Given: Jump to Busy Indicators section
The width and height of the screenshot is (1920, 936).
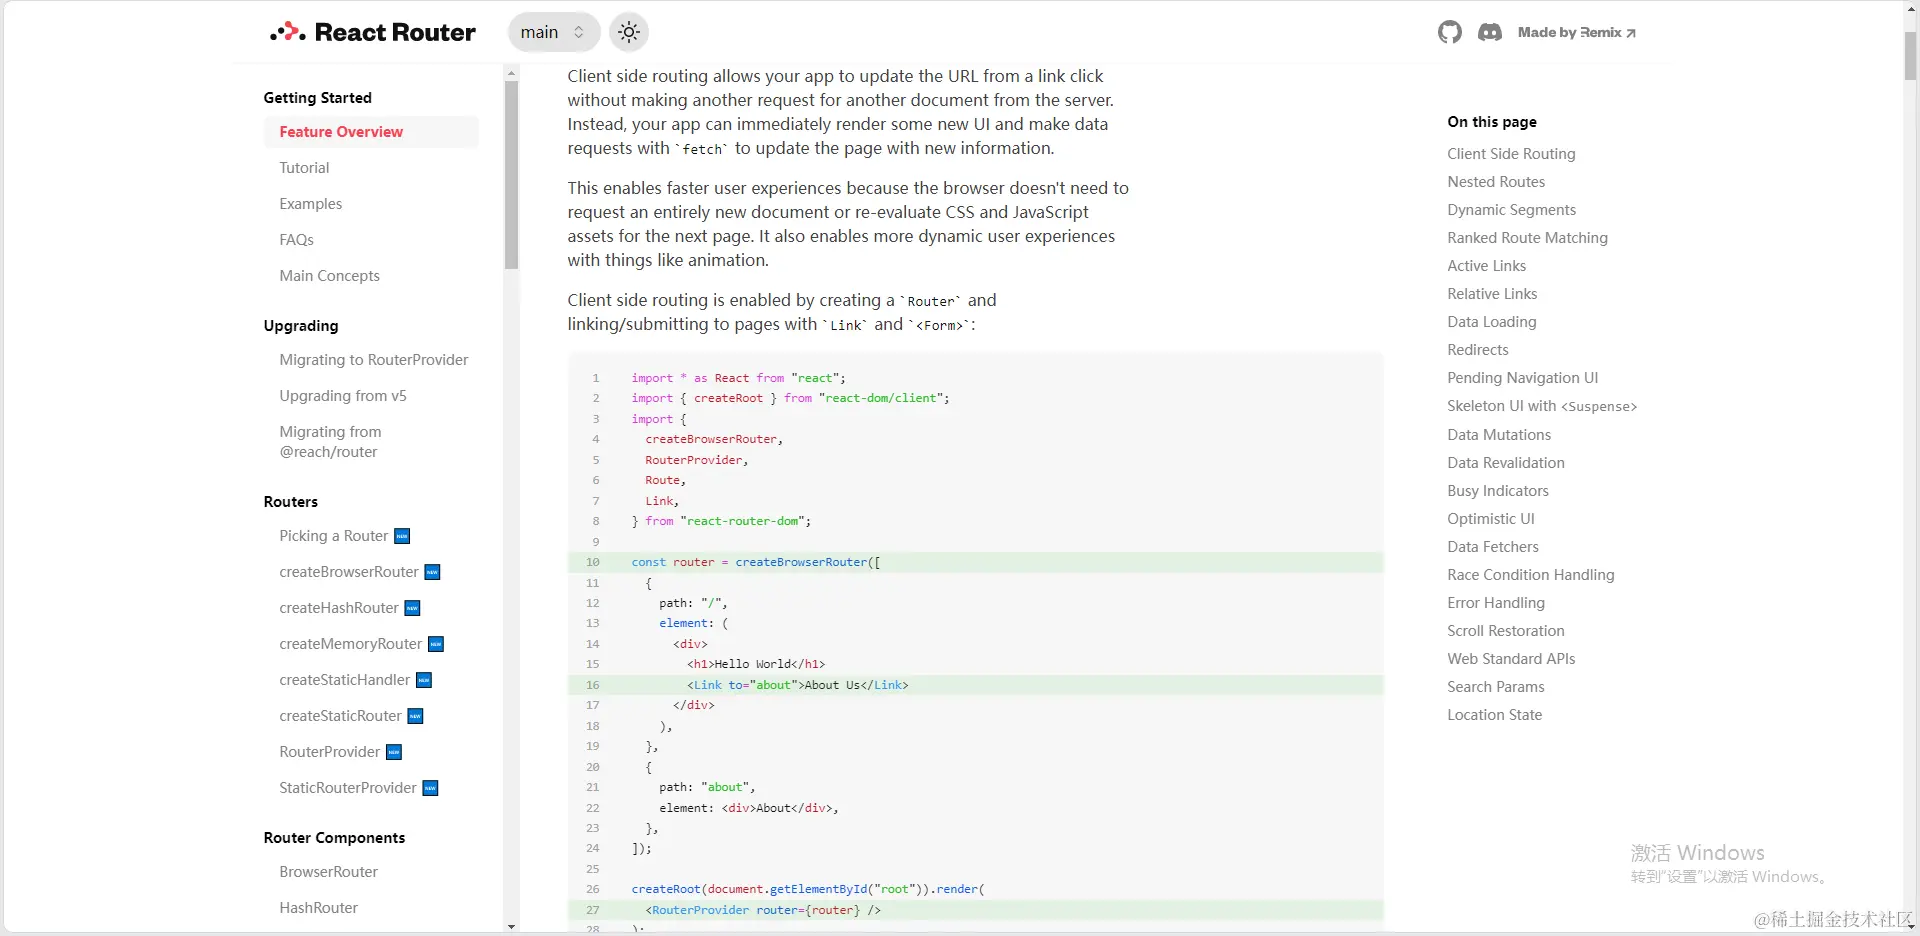Looking at the screenshot, I should [1497, 491].
